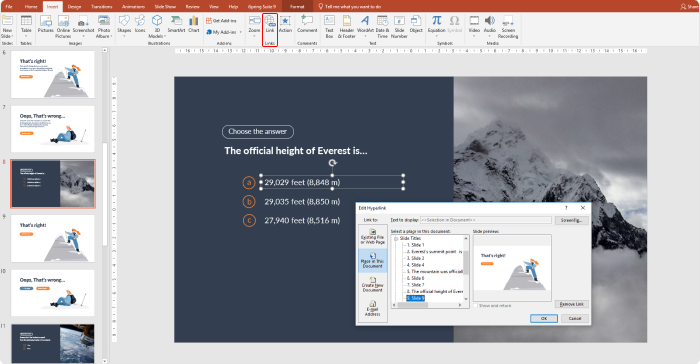The height and width of the screenshot is (364, 700).
Task: Select '9. Slide 9' in list
Action: [416, 298]
